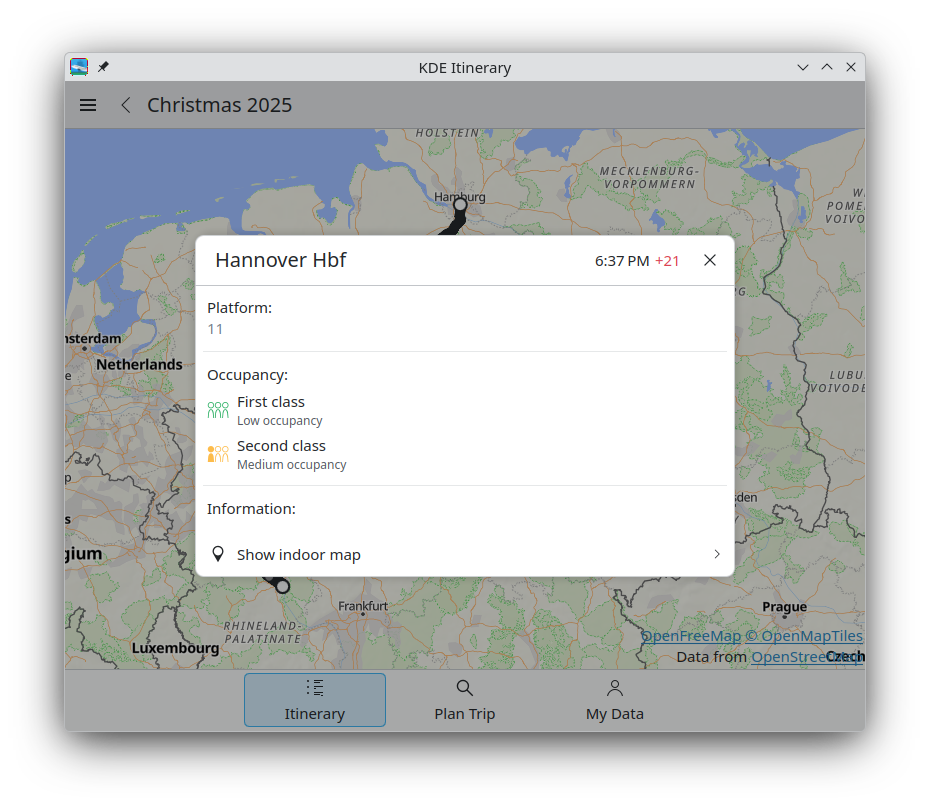
Task: Click the Second class occupancy icon
Action: pos(218,454)
